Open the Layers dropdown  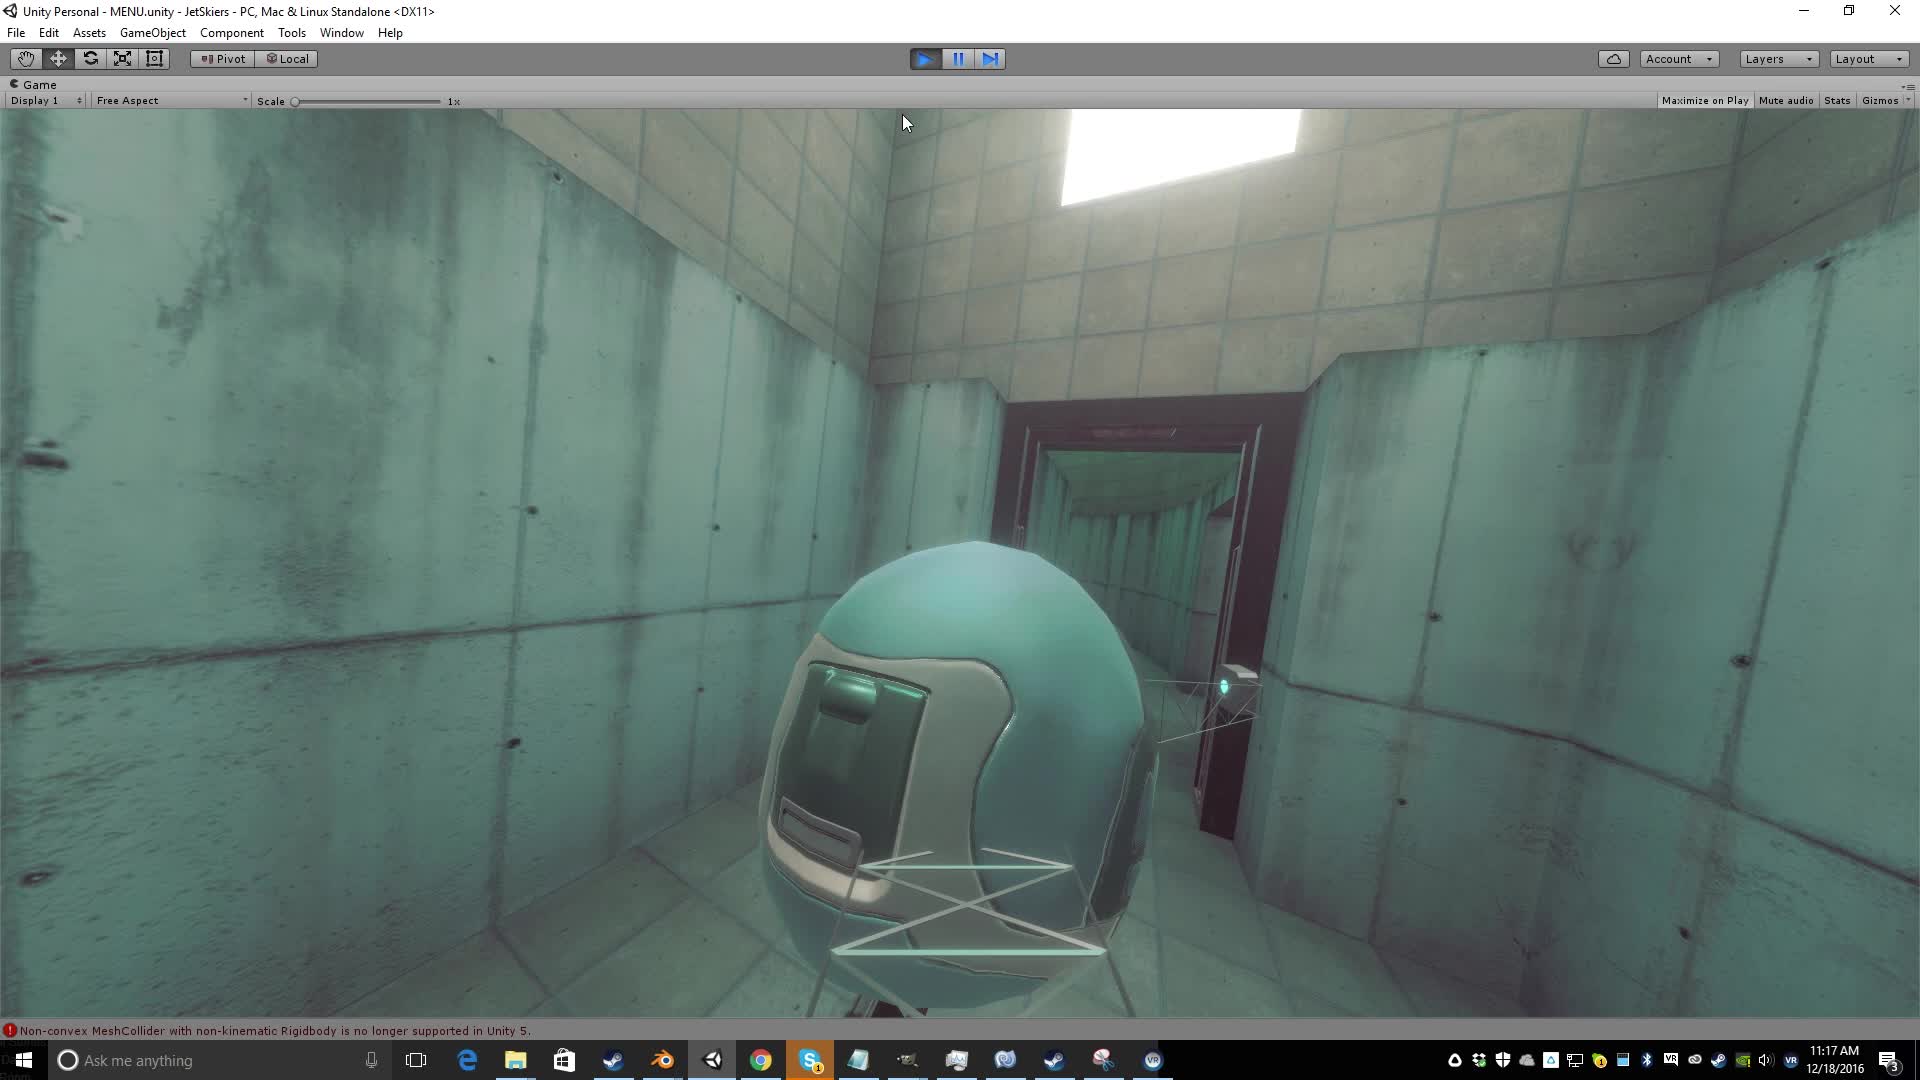click(1778, 59)
